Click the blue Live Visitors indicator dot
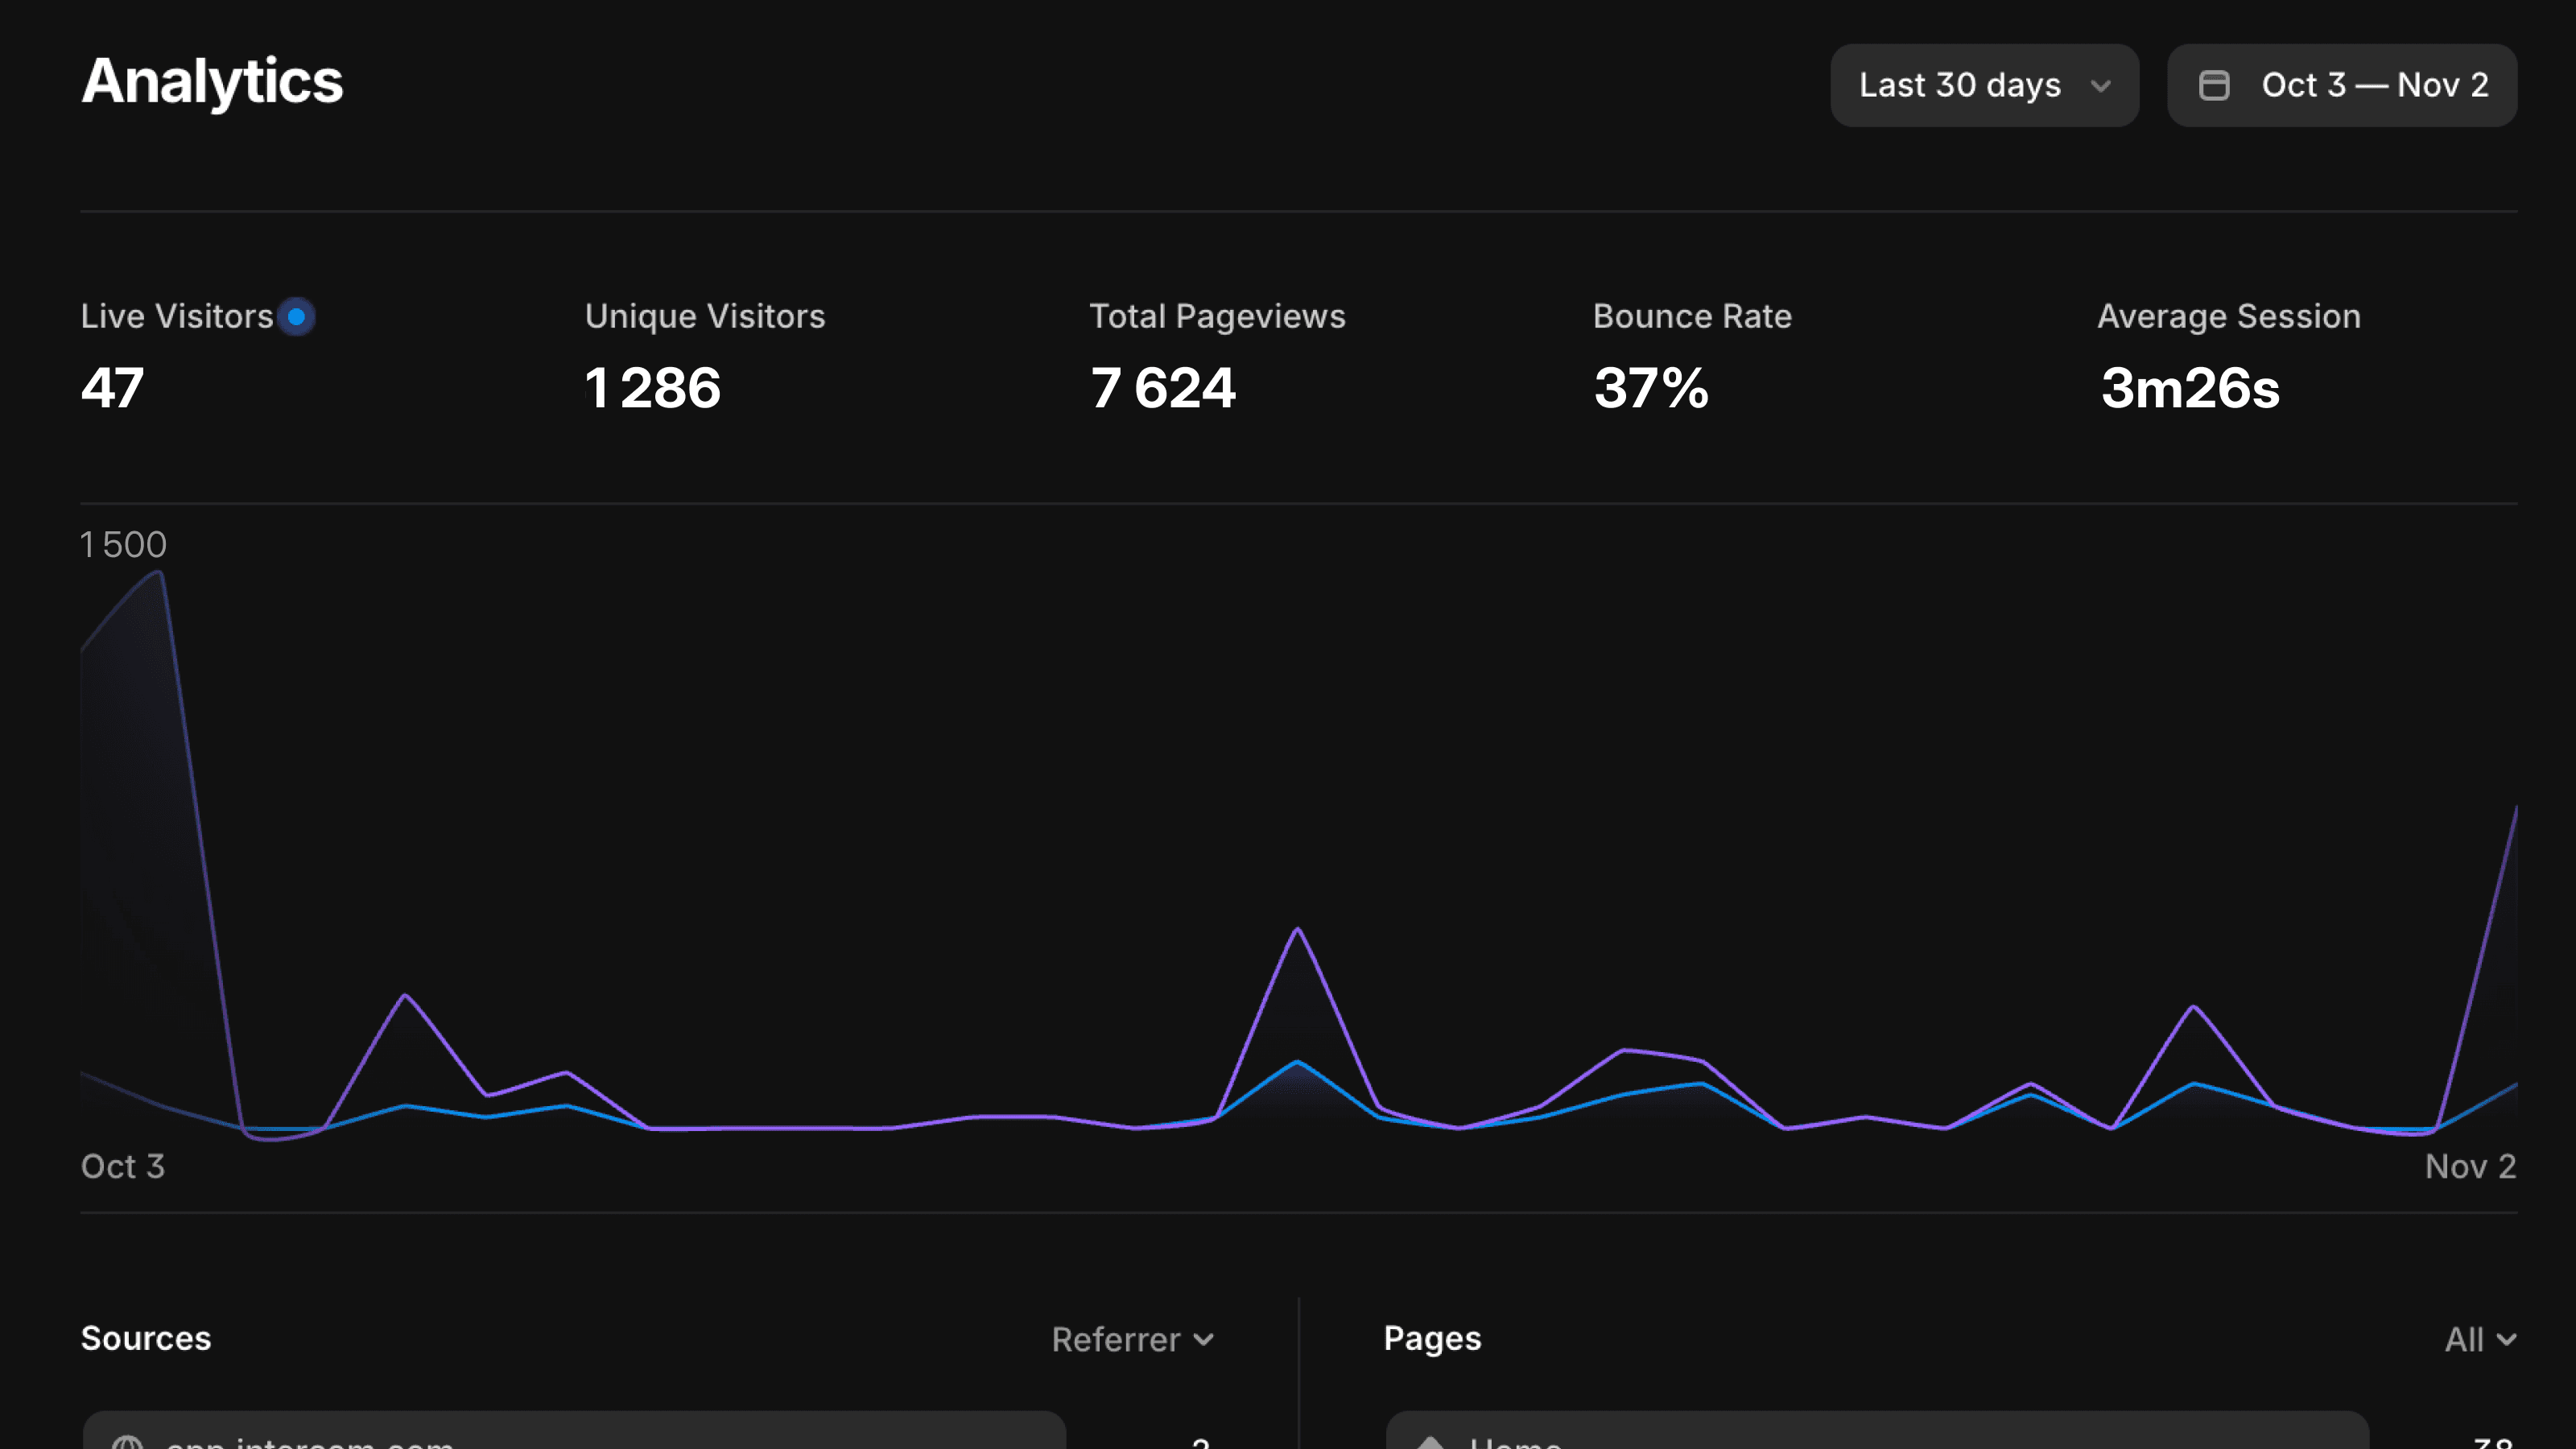The width and height of the screenshot is (2576, 1449). (296, 317)
